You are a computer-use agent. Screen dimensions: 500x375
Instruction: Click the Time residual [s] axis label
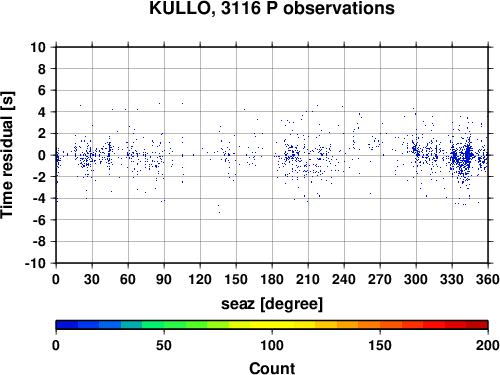pyautogui.click(x=7, y=155)
